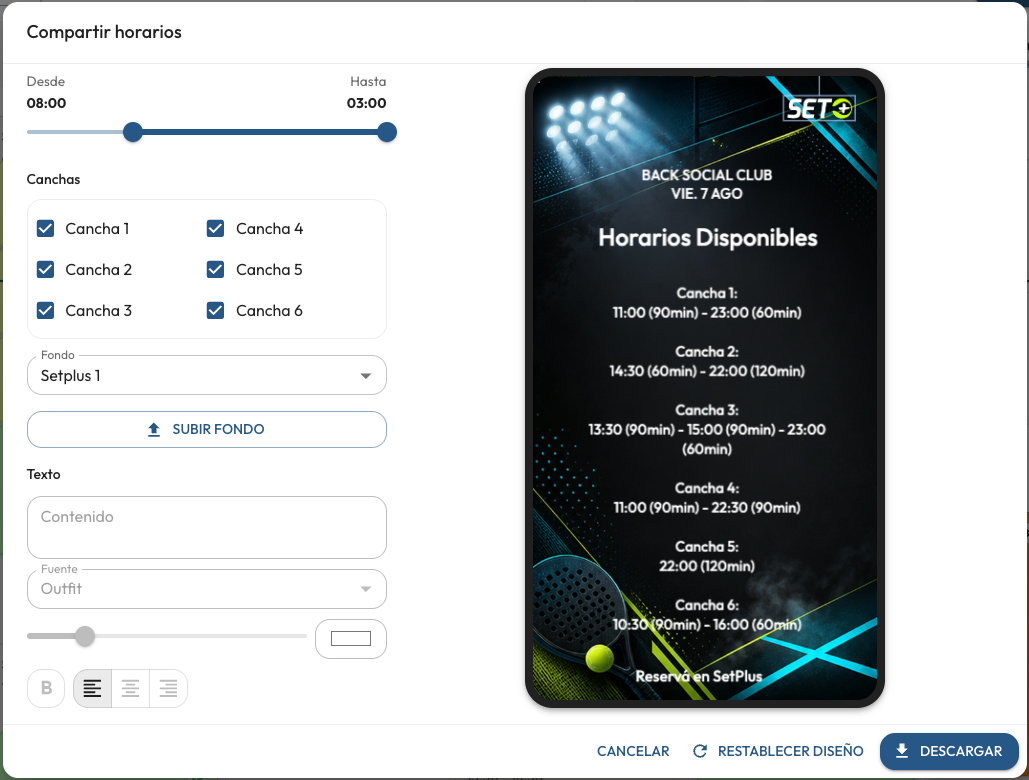Click the 'Horarios Disponibles' heading in the preview
Image resolution: width=1029 pixels, height=780 pixels.
click(x=707, y=237)
